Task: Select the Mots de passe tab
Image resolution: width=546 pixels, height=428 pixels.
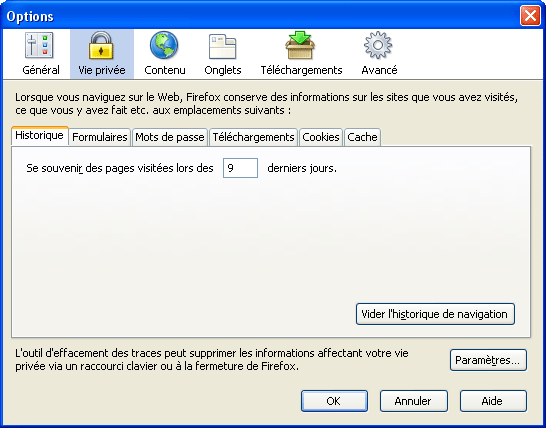Action: [170, 137]
